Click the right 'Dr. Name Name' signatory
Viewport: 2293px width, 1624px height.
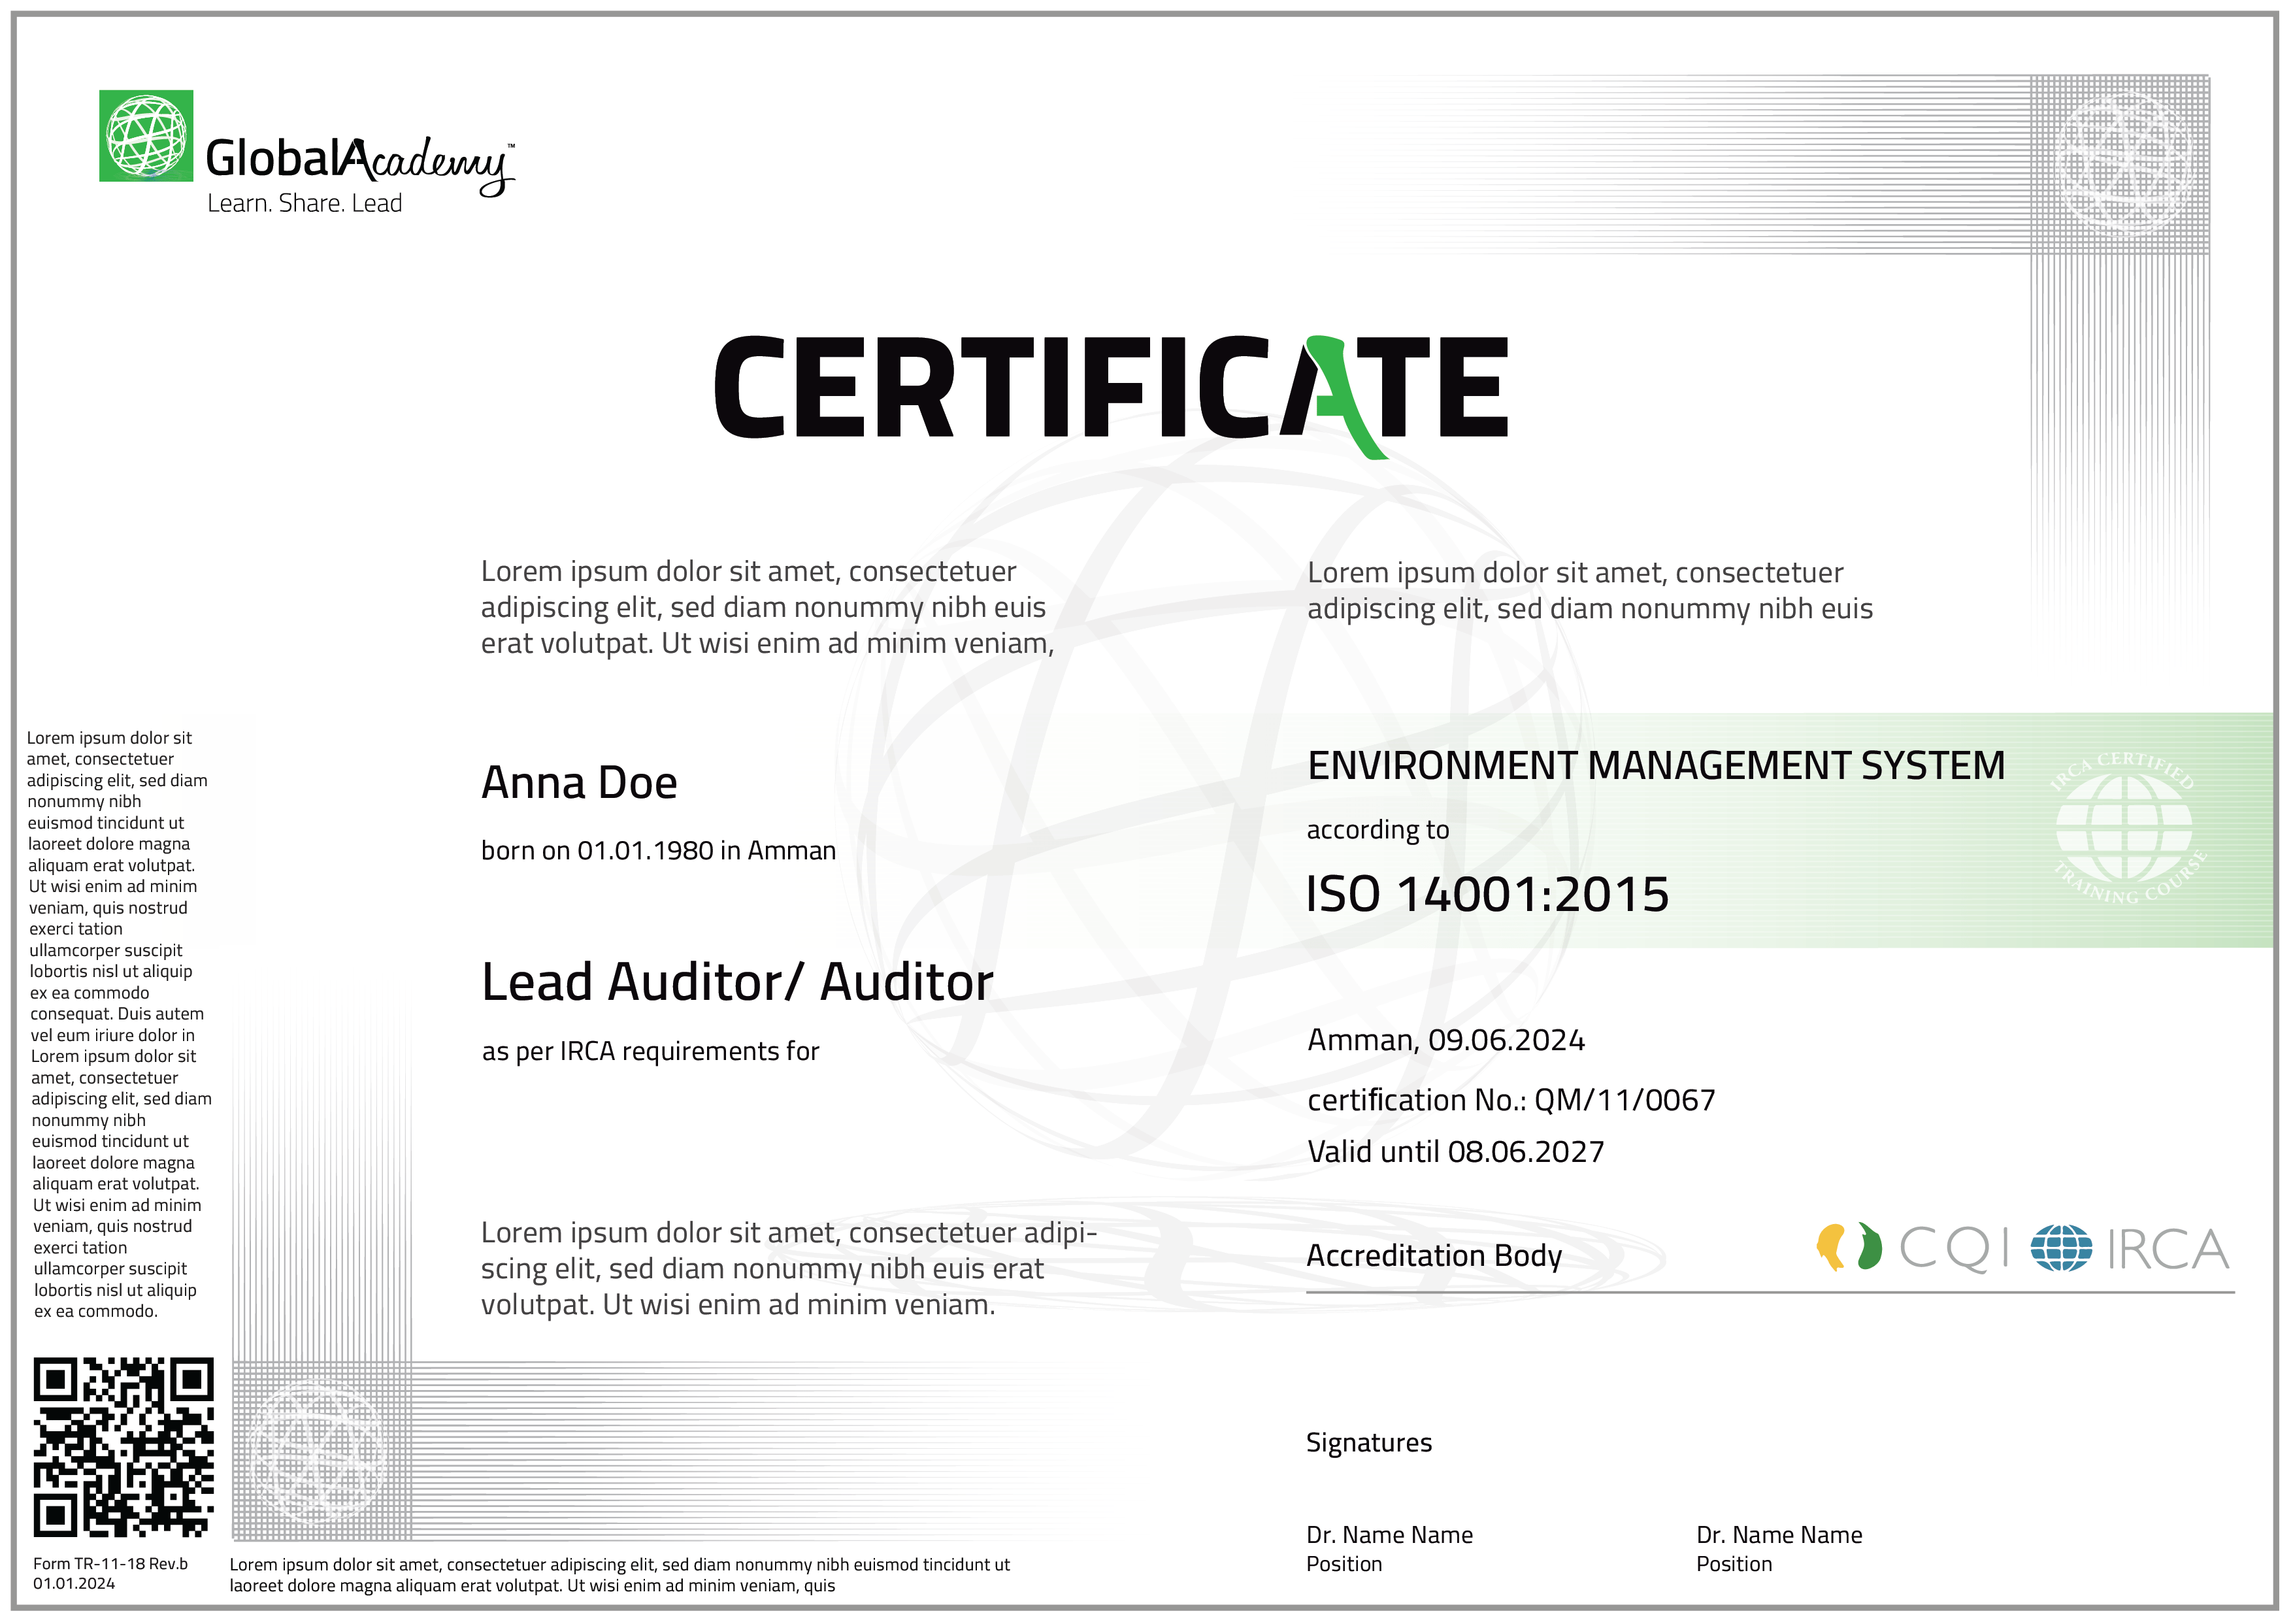click(x=1779, y=1535)
